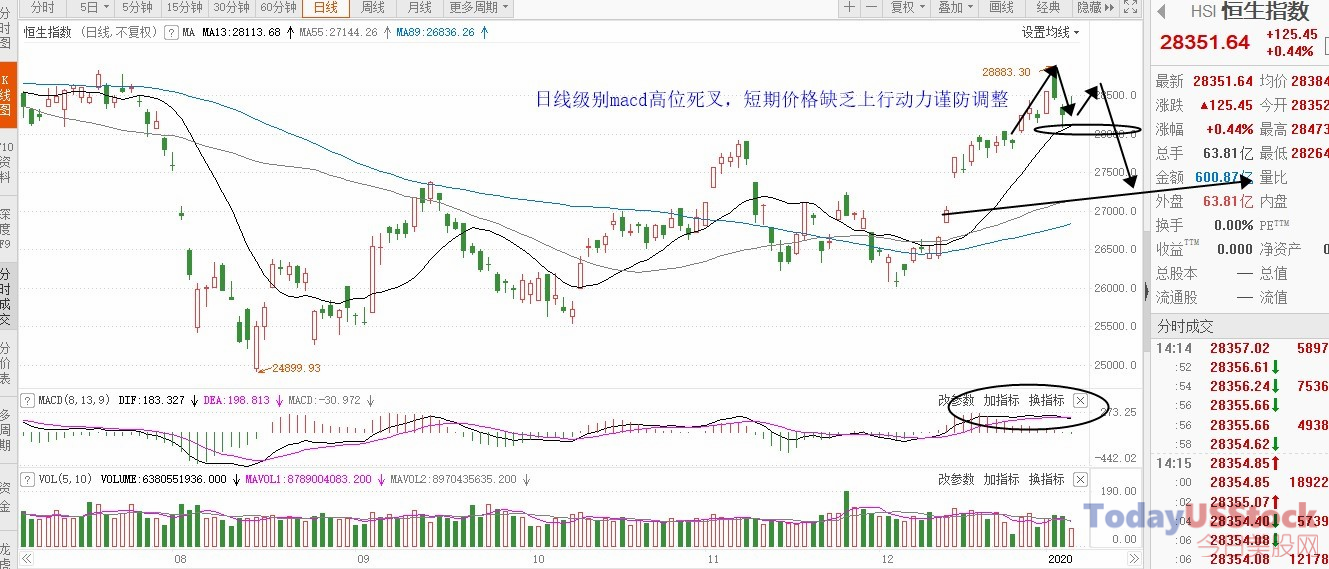Click the DIF:183.327 value
The height and width of the screenshot is (569, 1329).
click(152, 400)
